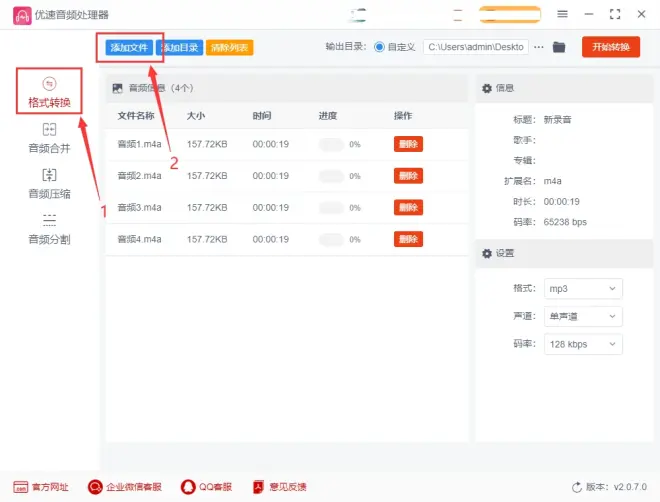Screen dimensions: 660x502
Task: Expand the 声道 channel dropdown
Action: click(583, 316)
